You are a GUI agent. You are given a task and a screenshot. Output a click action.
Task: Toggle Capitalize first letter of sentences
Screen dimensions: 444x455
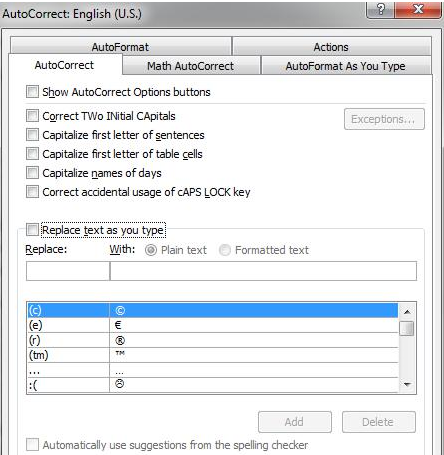(32, 135)
